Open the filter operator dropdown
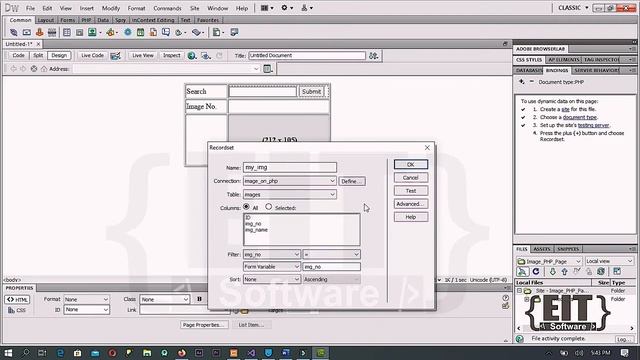The image size is (640, 360). tap(331, 254)
